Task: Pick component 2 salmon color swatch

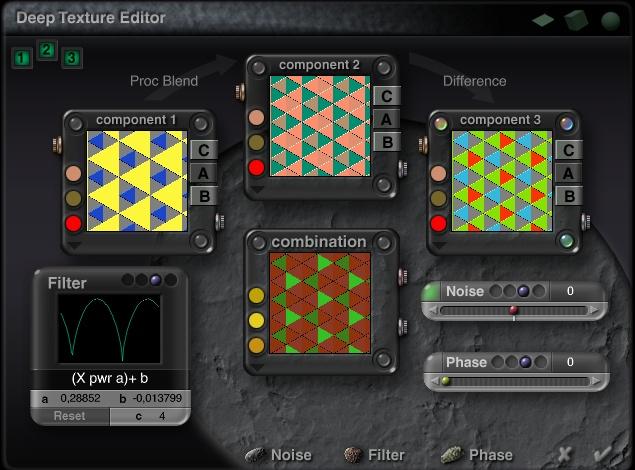Action: pos(256,117)
